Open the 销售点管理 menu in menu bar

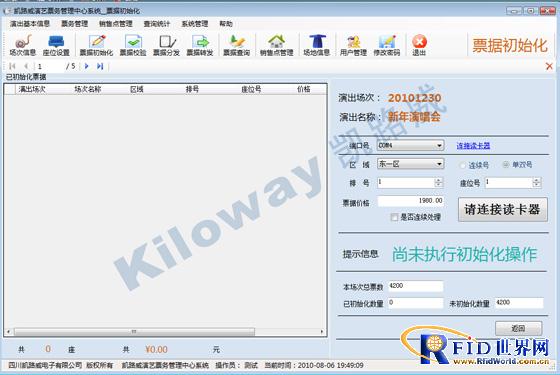click(x=116, y=24)
